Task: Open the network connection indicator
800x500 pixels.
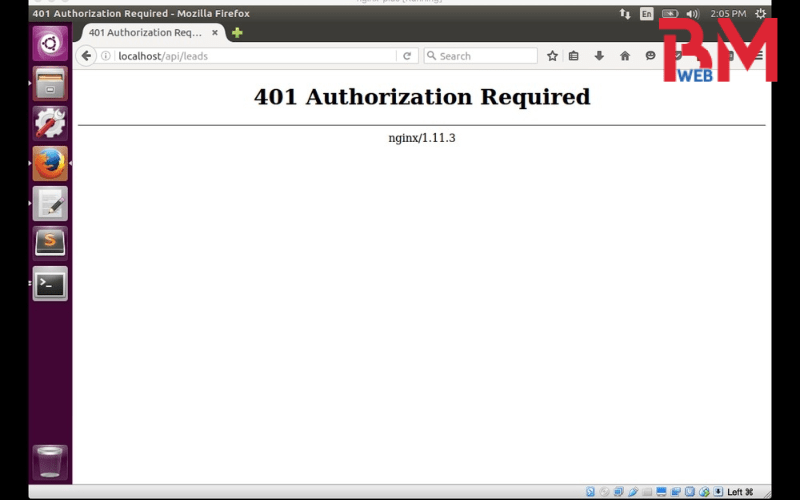Action: [625, 14]
